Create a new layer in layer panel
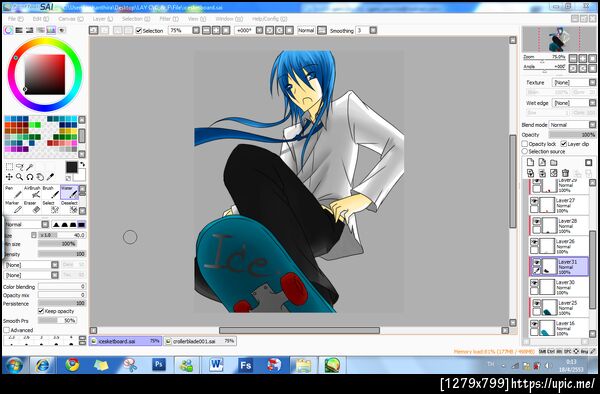 point(530,162)
